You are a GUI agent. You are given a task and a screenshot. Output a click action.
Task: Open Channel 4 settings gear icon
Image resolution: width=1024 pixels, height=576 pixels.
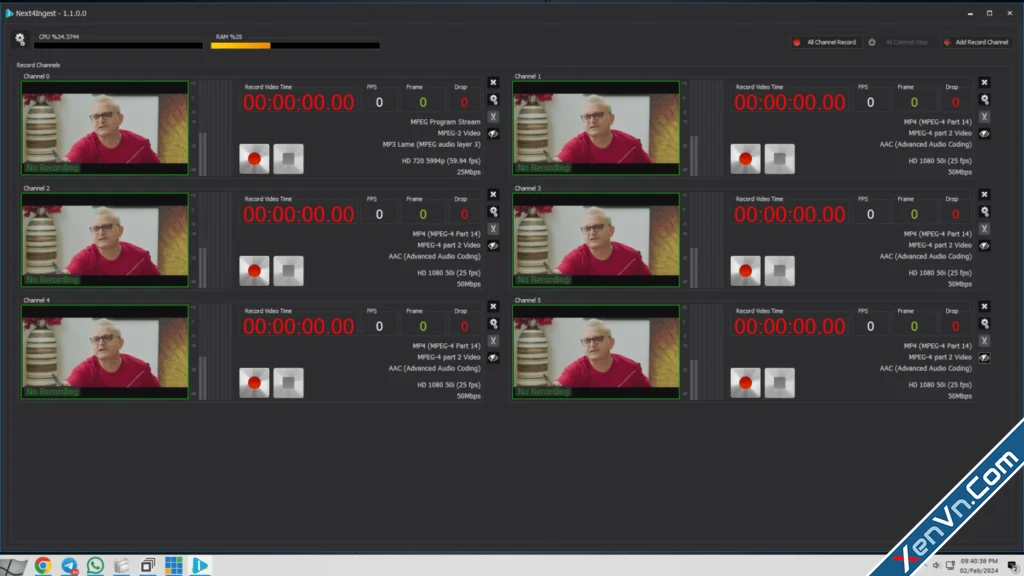click(493, 323)
